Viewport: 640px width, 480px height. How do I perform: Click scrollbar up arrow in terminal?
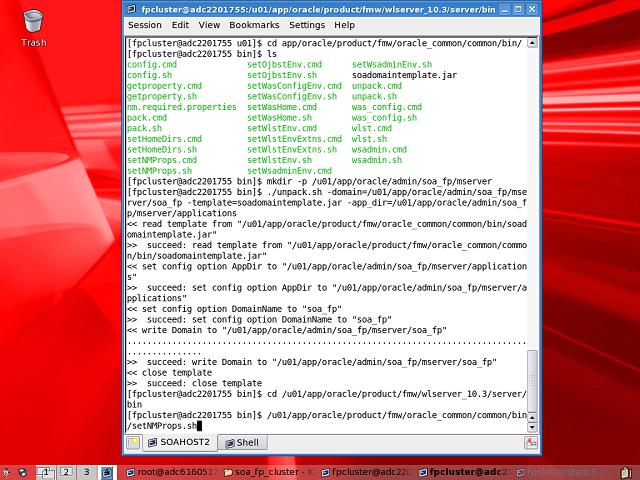[532, 43]
